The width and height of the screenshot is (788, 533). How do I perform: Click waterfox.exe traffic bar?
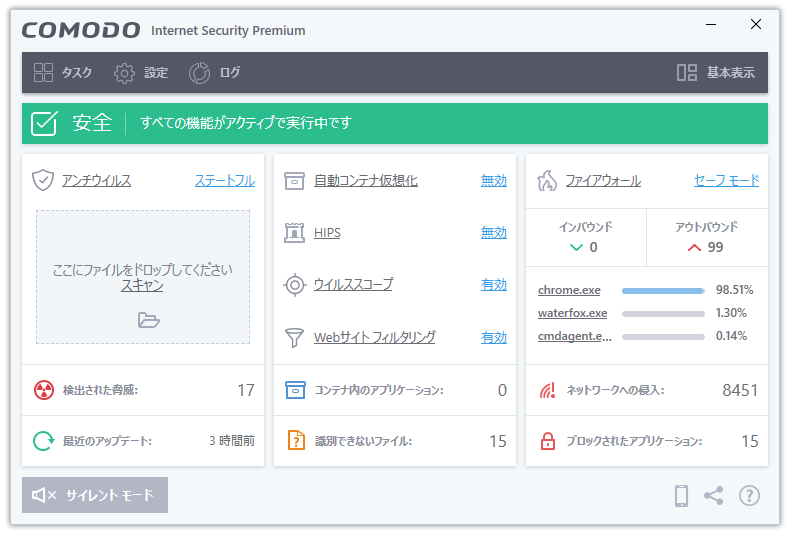[663, 314]
